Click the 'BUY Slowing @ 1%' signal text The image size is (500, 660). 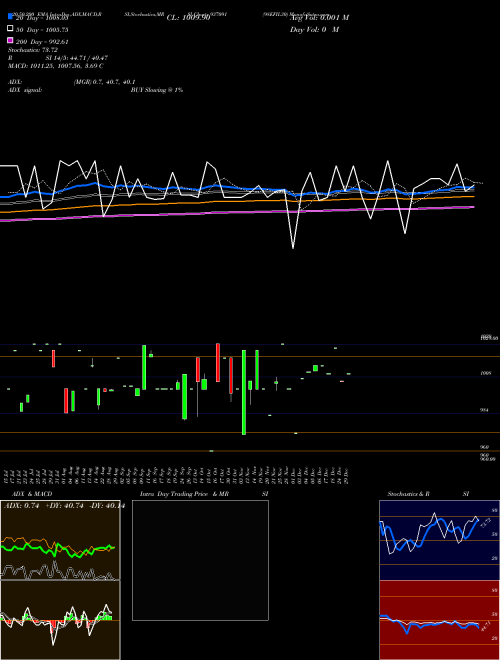tap(157, 90)
